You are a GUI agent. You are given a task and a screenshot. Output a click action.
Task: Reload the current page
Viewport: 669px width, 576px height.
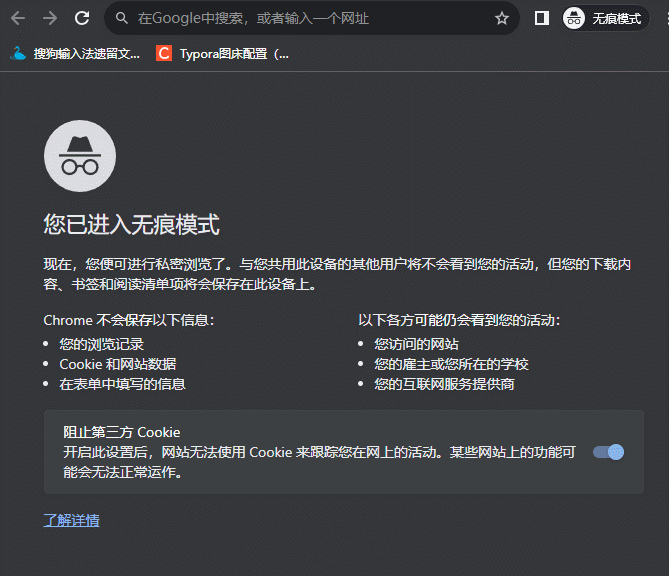(x=82, y=18)
